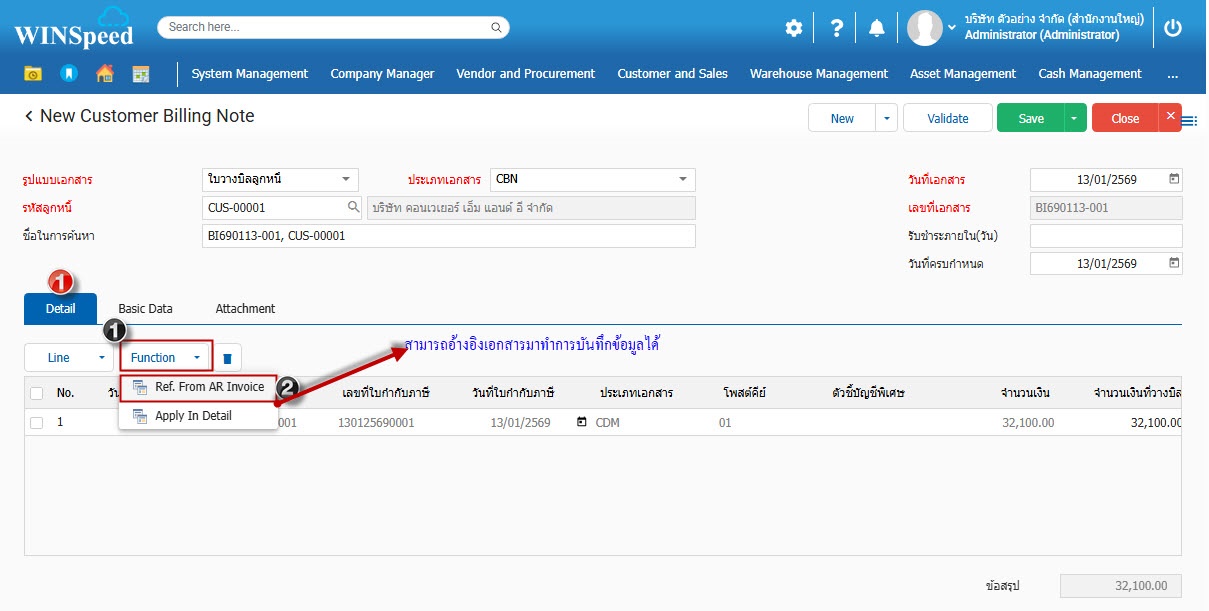The height and width of the screenshot is (611, 1209).
Task: Expand the Save button dropdown arrow
Action: 1074,119
